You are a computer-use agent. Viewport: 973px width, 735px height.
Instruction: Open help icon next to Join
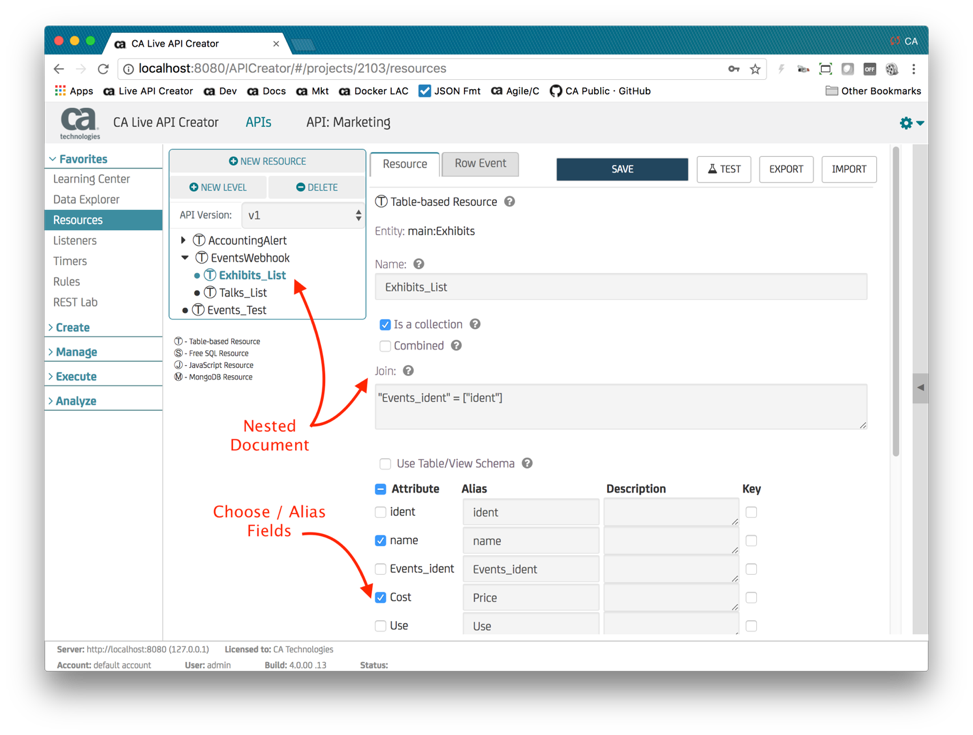(x=408, y=371)
